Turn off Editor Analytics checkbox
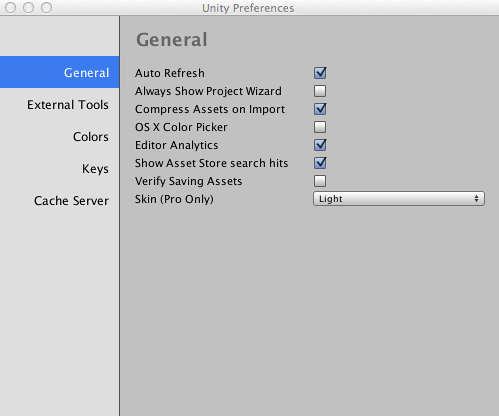Image resolution: width=499 pixels, height=416 pixels. pos(320,145)
